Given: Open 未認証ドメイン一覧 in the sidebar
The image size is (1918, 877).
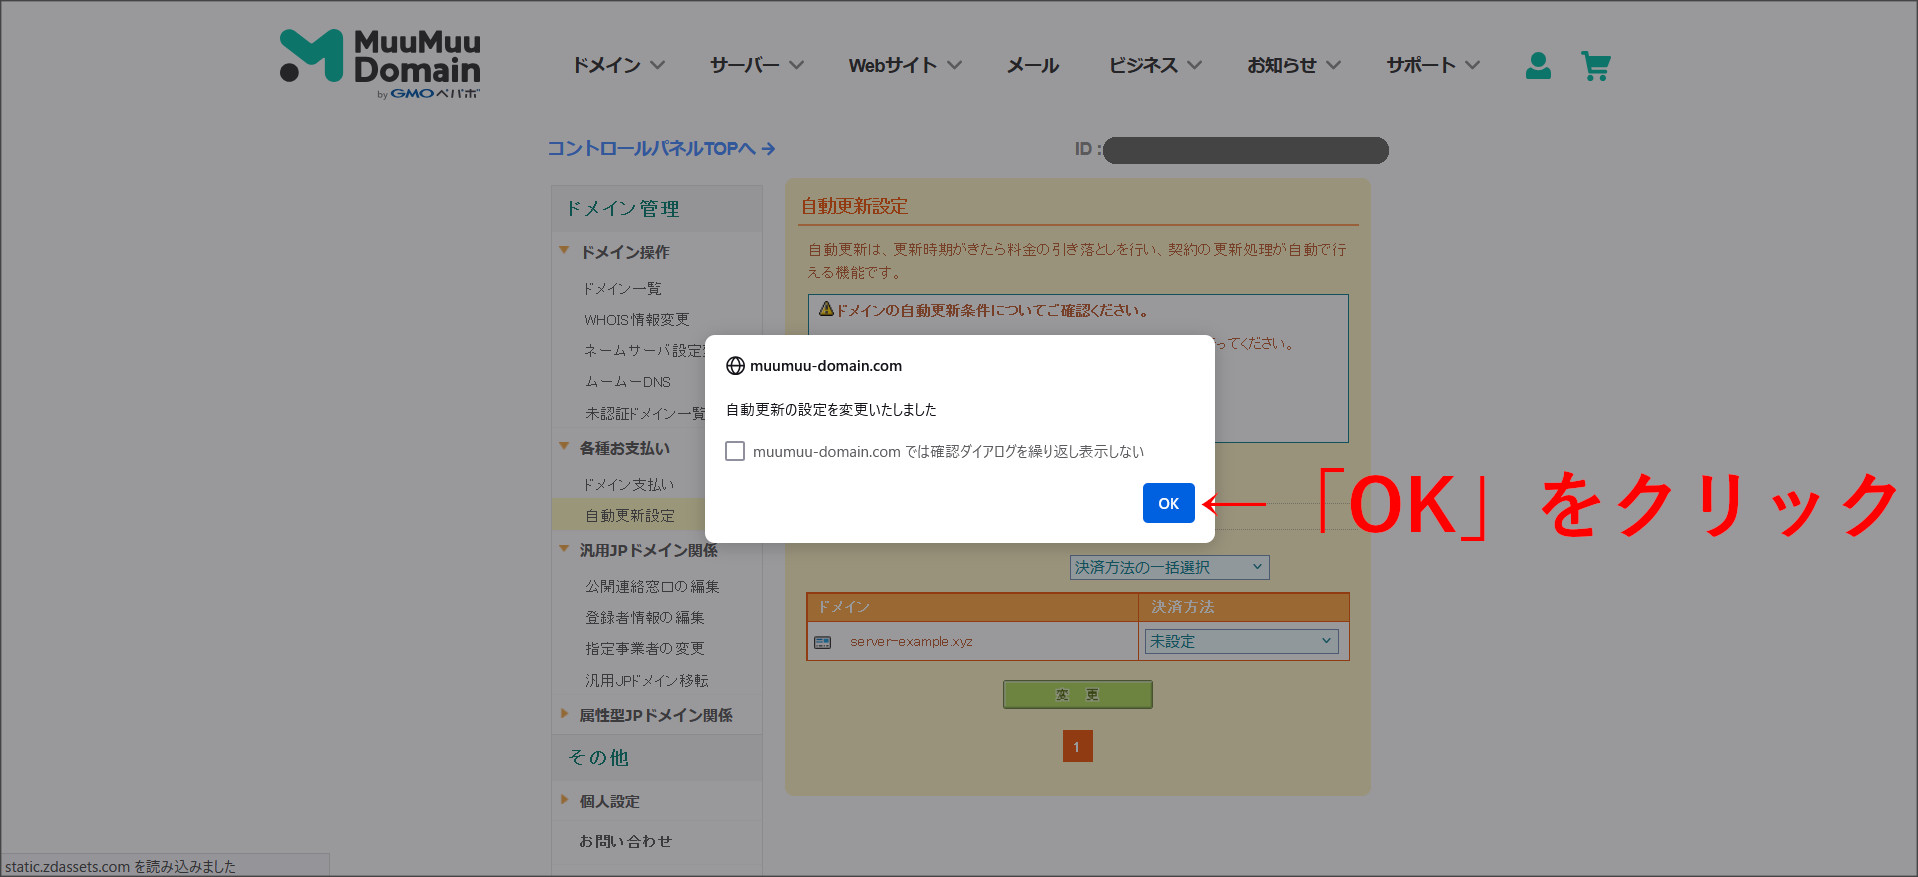Looking at the screenshot, I should point(645,413).
